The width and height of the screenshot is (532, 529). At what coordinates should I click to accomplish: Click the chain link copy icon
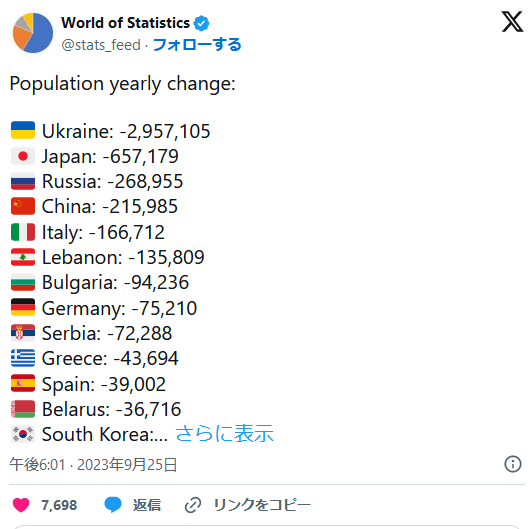pos(193,505)
